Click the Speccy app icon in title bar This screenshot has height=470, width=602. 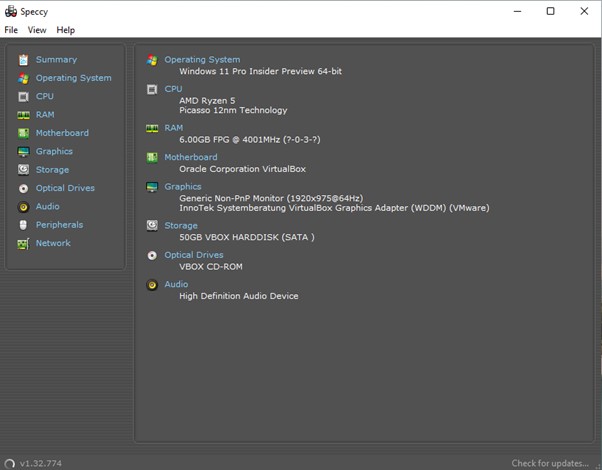pos(11,12)
